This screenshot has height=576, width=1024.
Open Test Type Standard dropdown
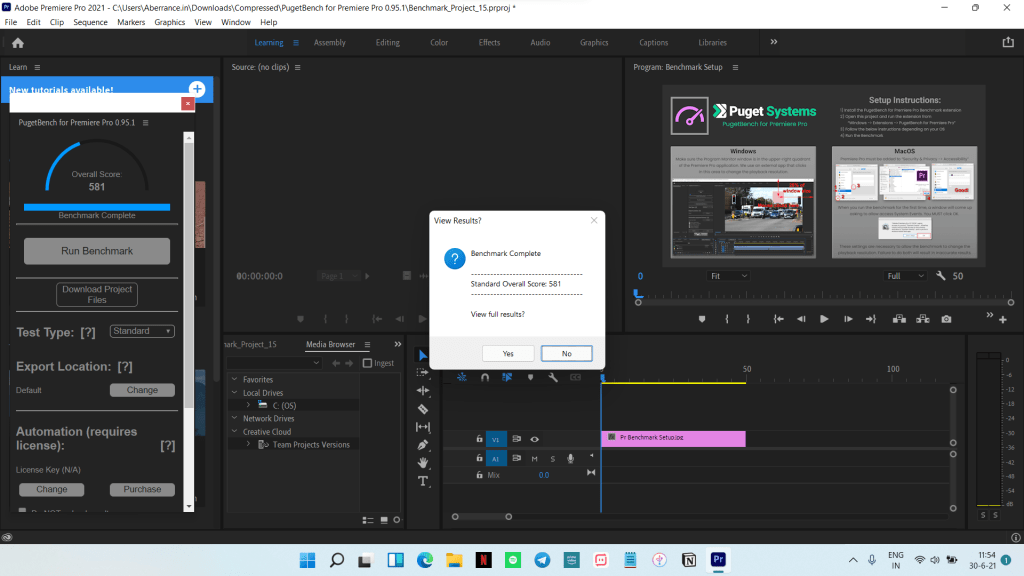tap(142, 331)
